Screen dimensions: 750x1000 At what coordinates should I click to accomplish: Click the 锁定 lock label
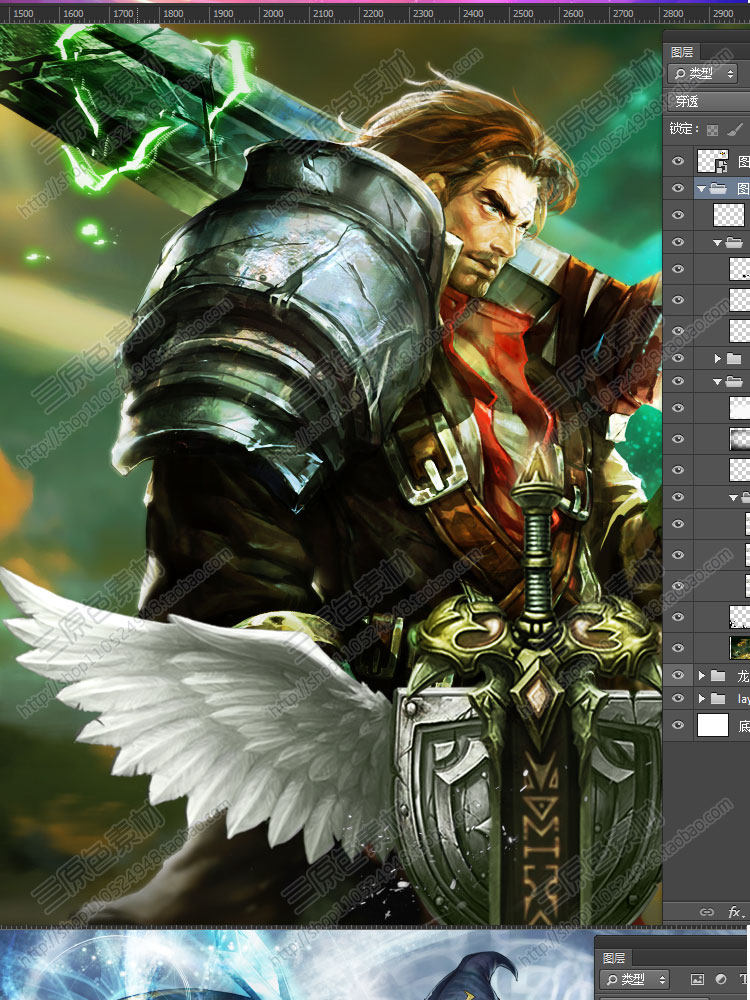coord(684,129)
